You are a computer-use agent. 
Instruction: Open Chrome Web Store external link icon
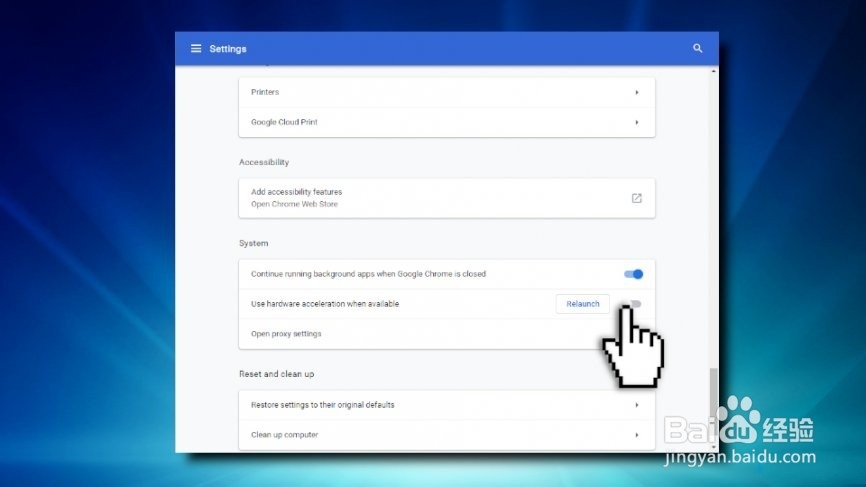(x=637, y=198)
